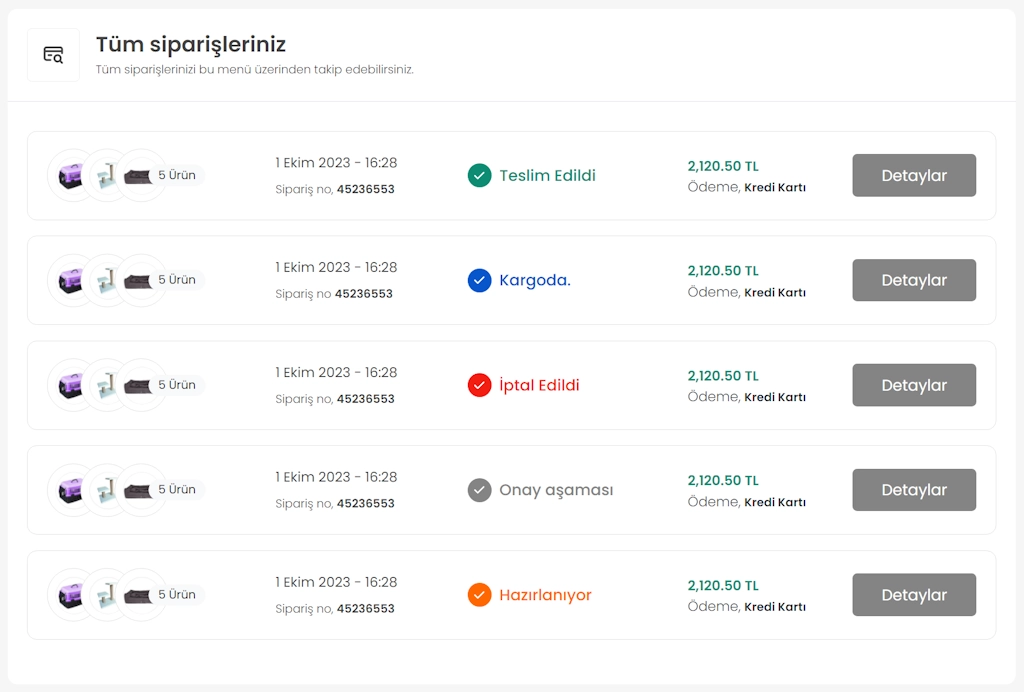1024x692 pixels.
Task: Select the Teslim Edildi status text
Action: click(547, 176)
